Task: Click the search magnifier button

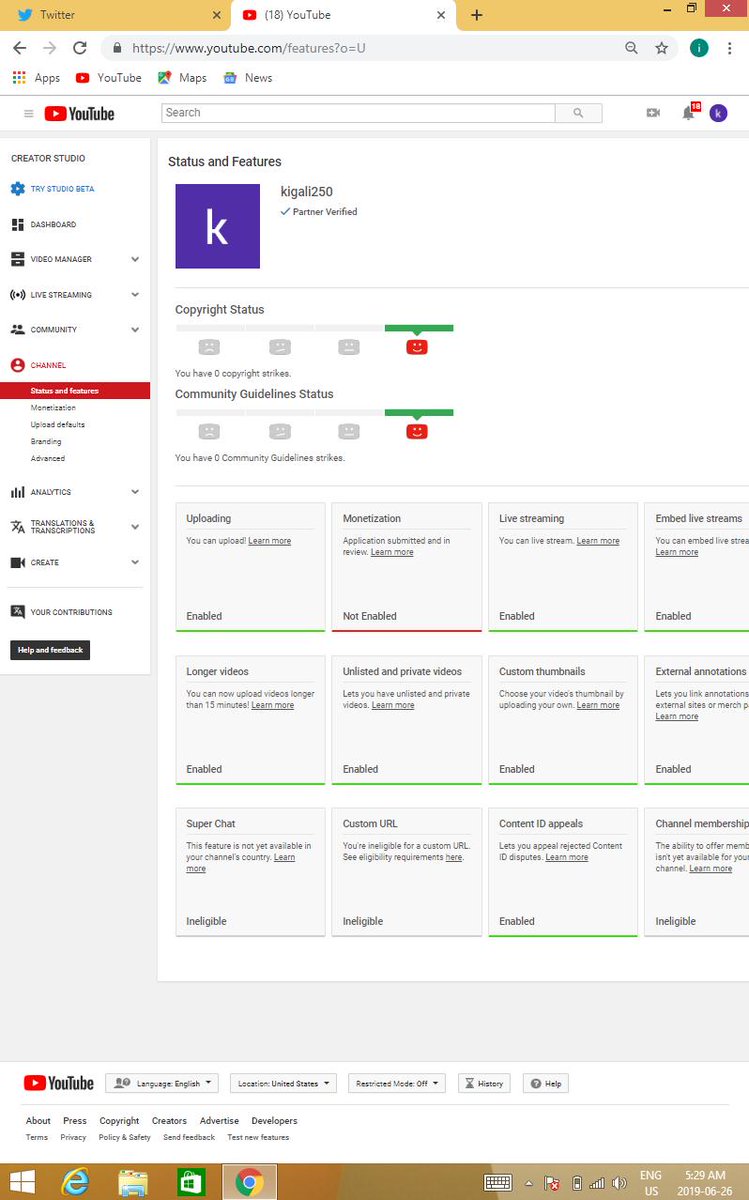Action: 579,113
